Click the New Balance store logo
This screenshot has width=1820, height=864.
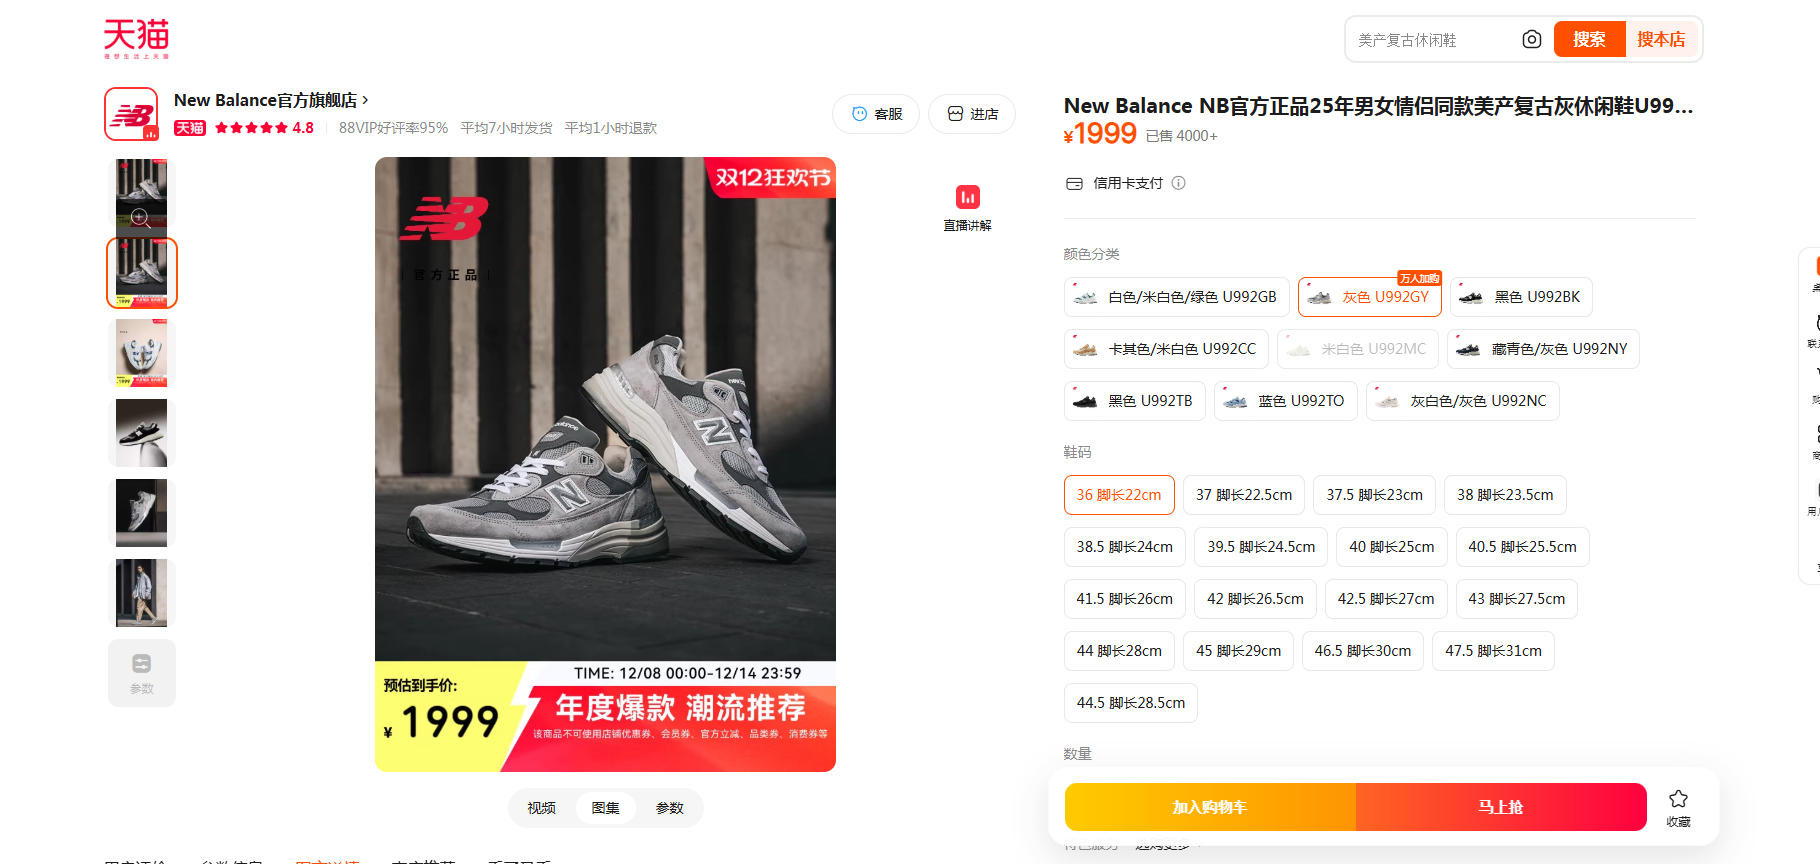tap(132, 115)
